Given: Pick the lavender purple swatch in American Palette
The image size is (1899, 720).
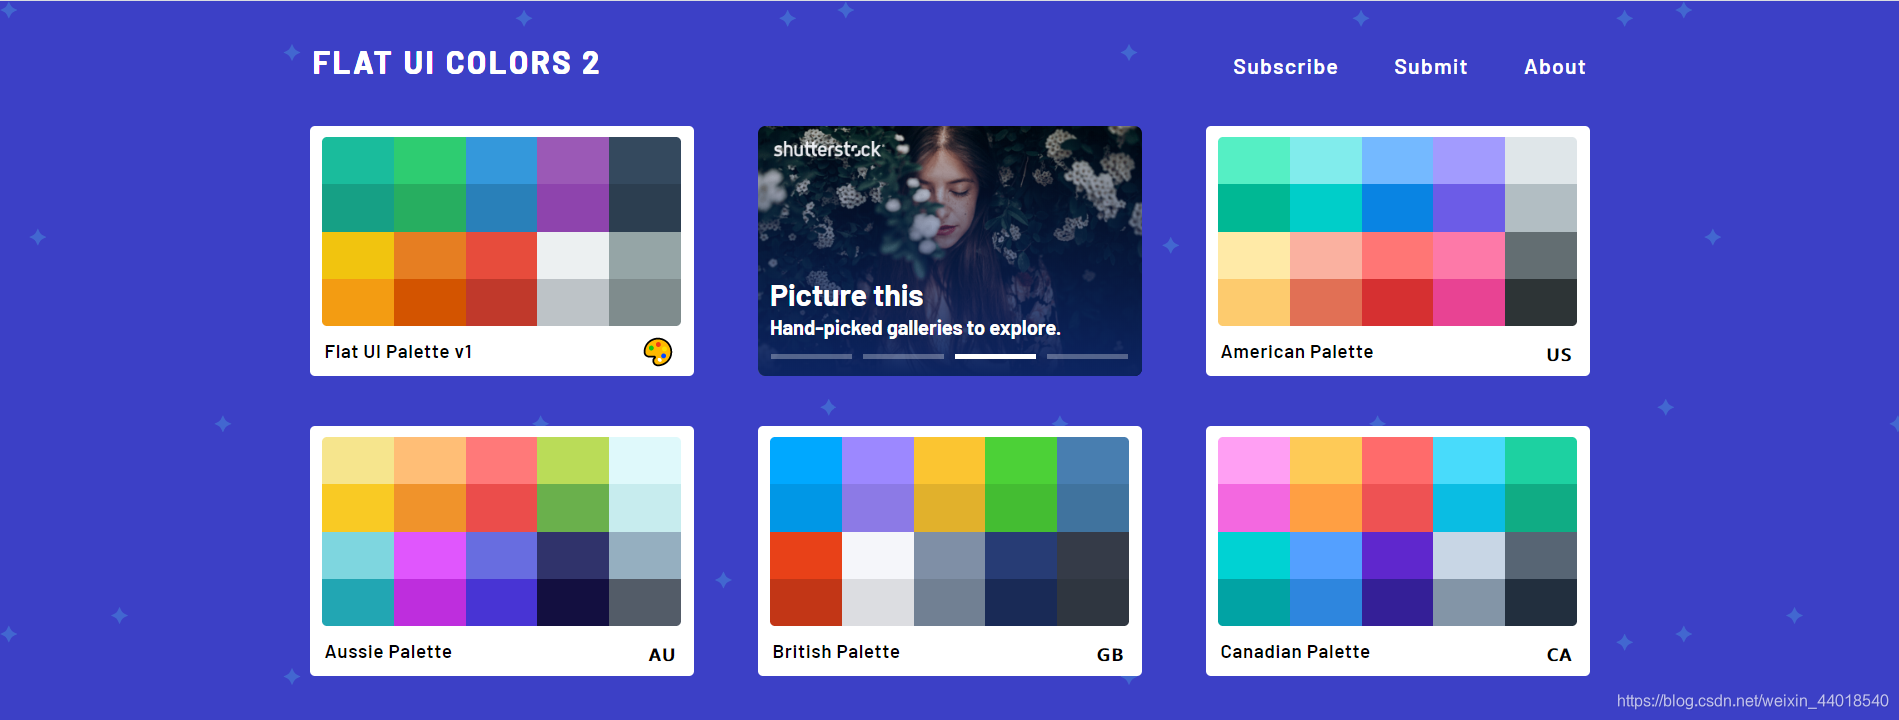Looking at the screenshot, I should pos(1469,161).
